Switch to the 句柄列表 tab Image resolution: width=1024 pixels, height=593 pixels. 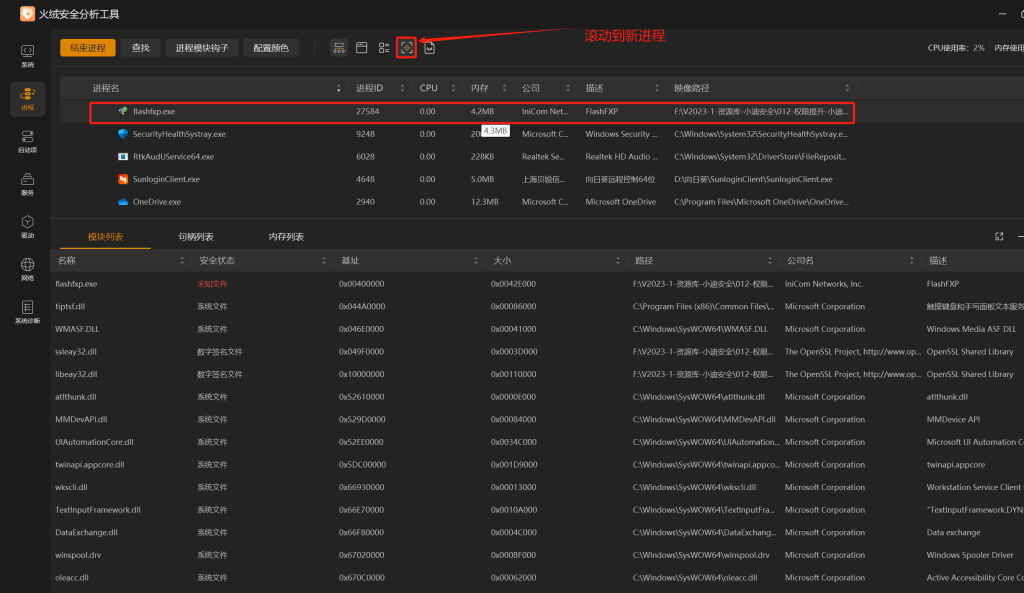[x=196, y=236]
